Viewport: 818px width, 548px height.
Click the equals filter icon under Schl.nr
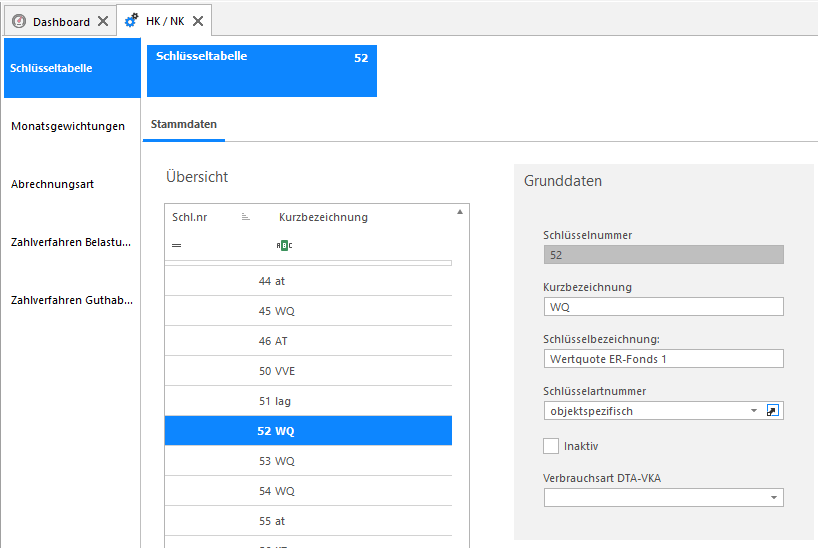tap(177, 245)
